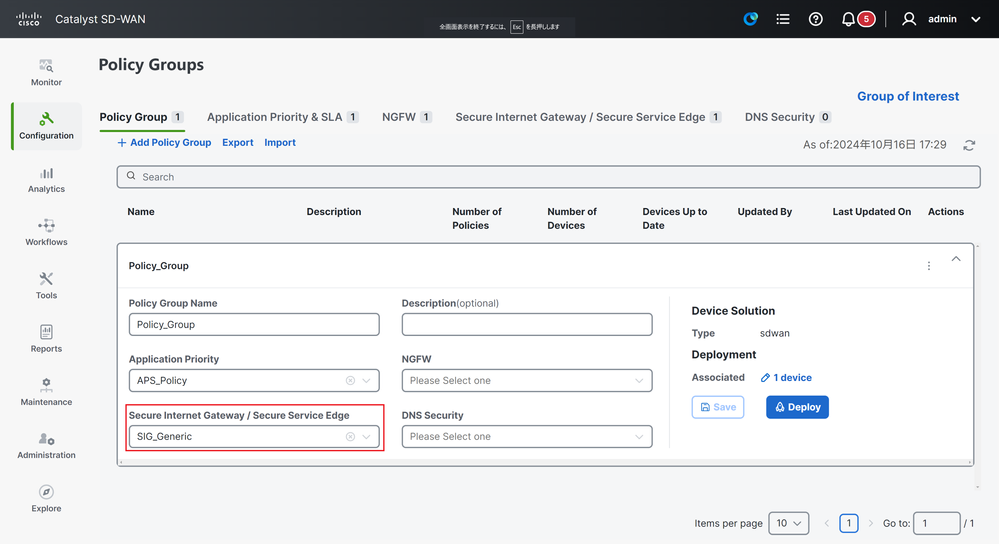Open the Configuration section in sidebar

coord(46,126)
